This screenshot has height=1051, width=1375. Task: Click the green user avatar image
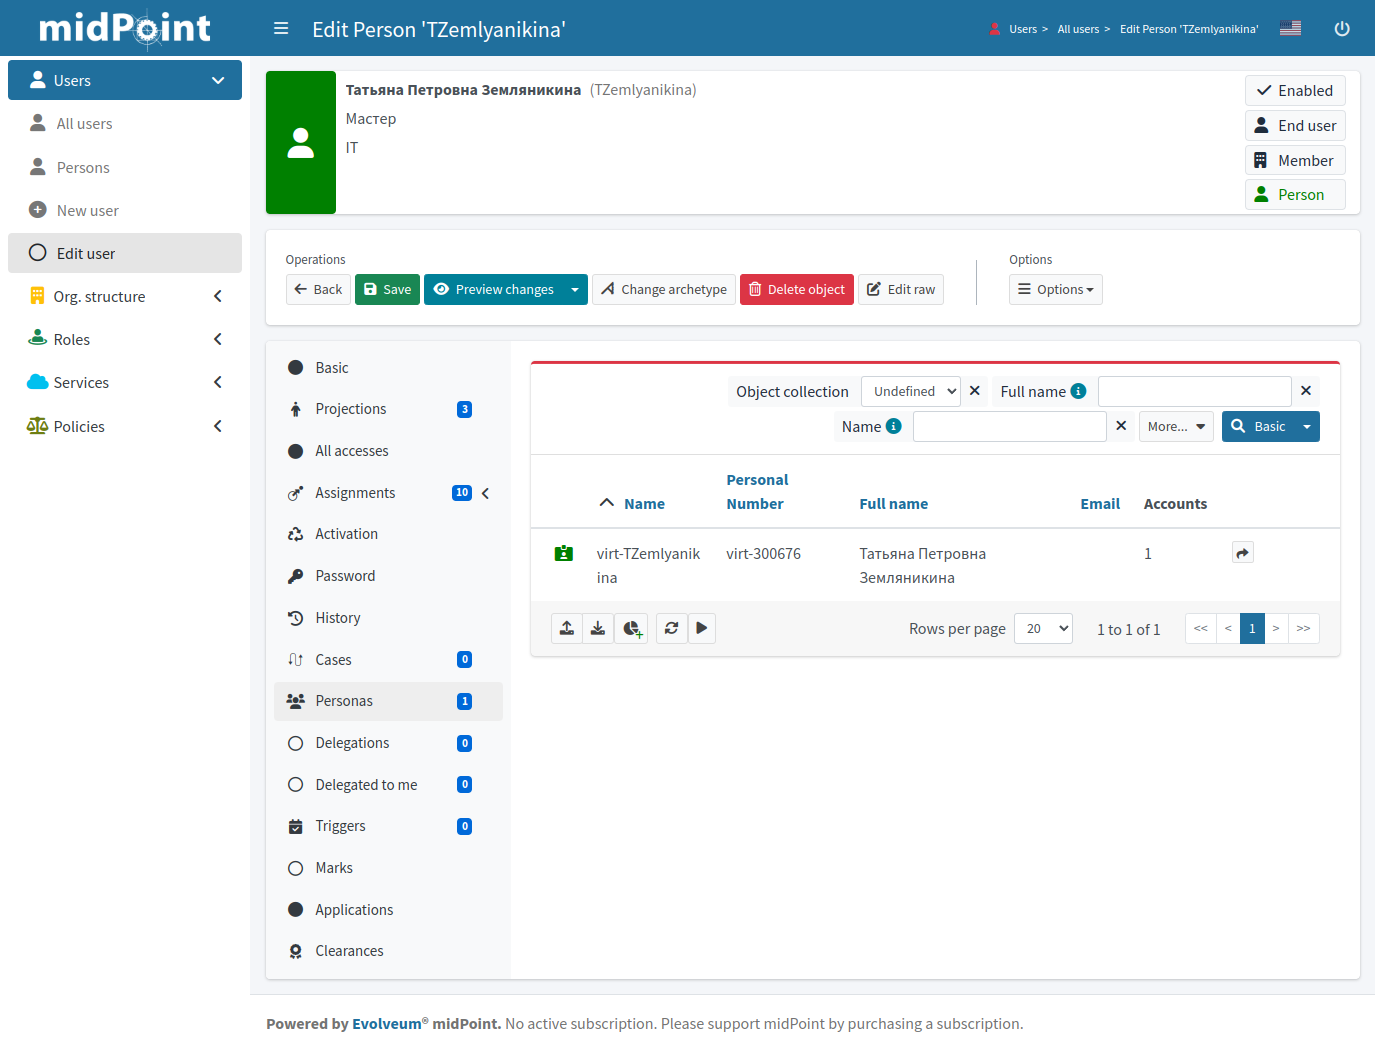pyautogui.click(x=301, y=142)
